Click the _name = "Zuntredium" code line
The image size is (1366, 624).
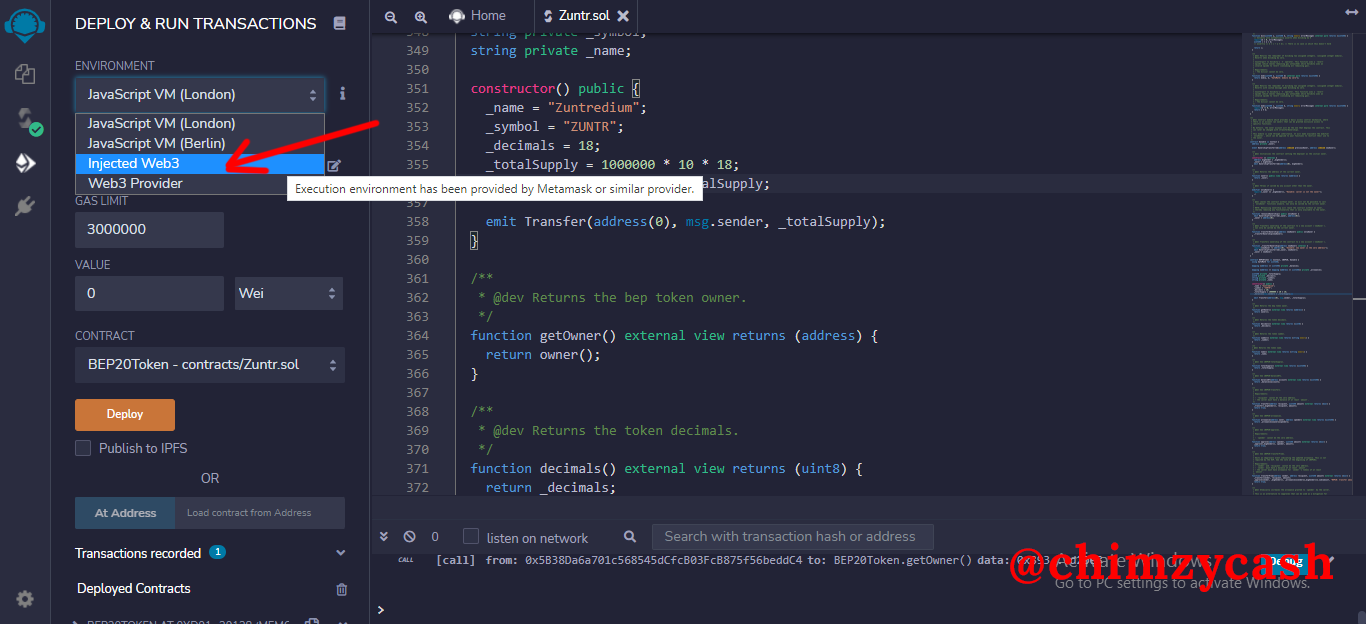click(567, 108)
